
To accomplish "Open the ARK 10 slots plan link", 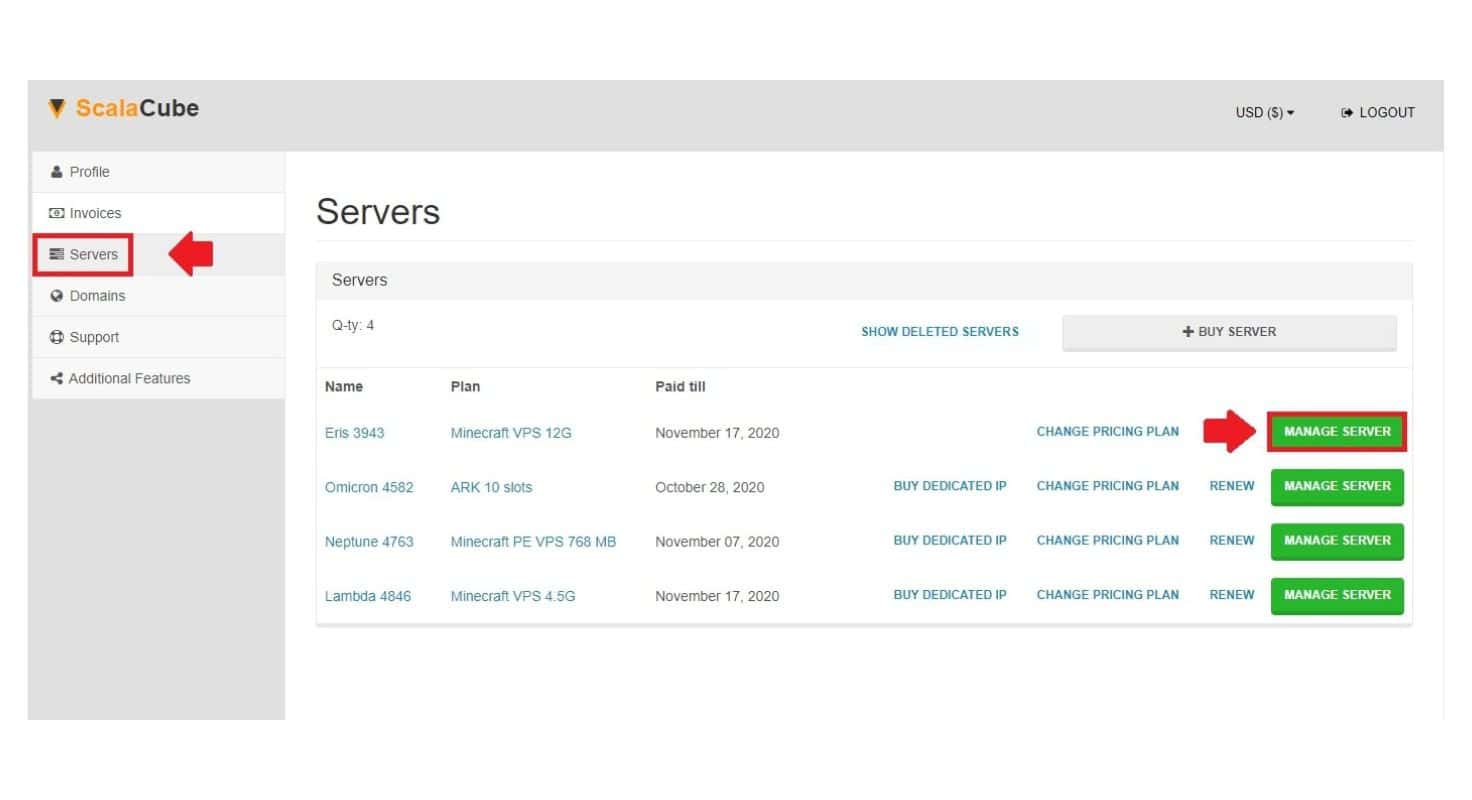I will tap(491, 488).
